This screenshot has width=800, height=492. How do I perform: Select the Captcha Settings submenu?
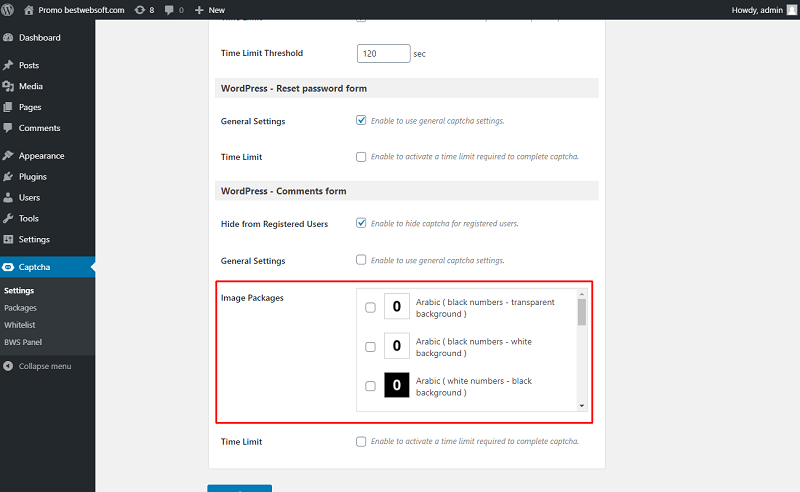point(19,290)
